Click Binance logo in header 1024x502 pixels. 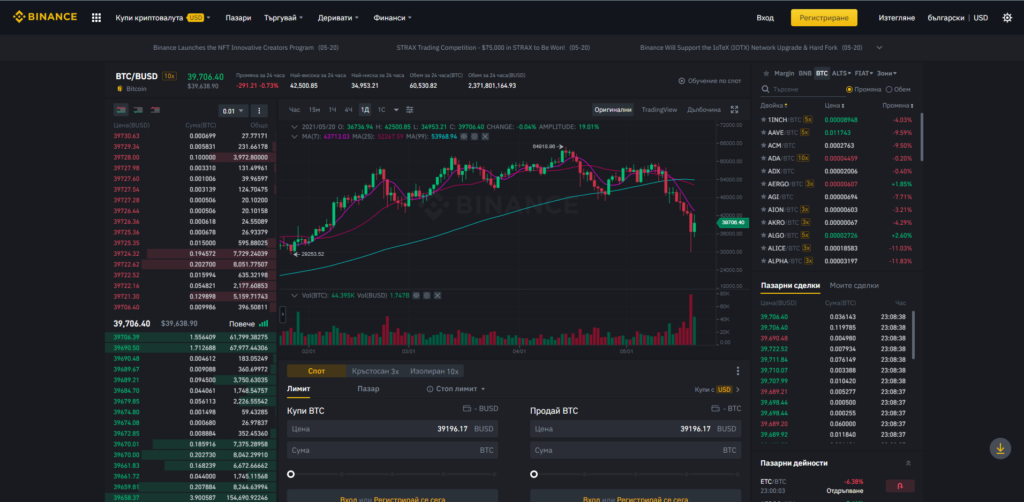[x=45, y=17]
